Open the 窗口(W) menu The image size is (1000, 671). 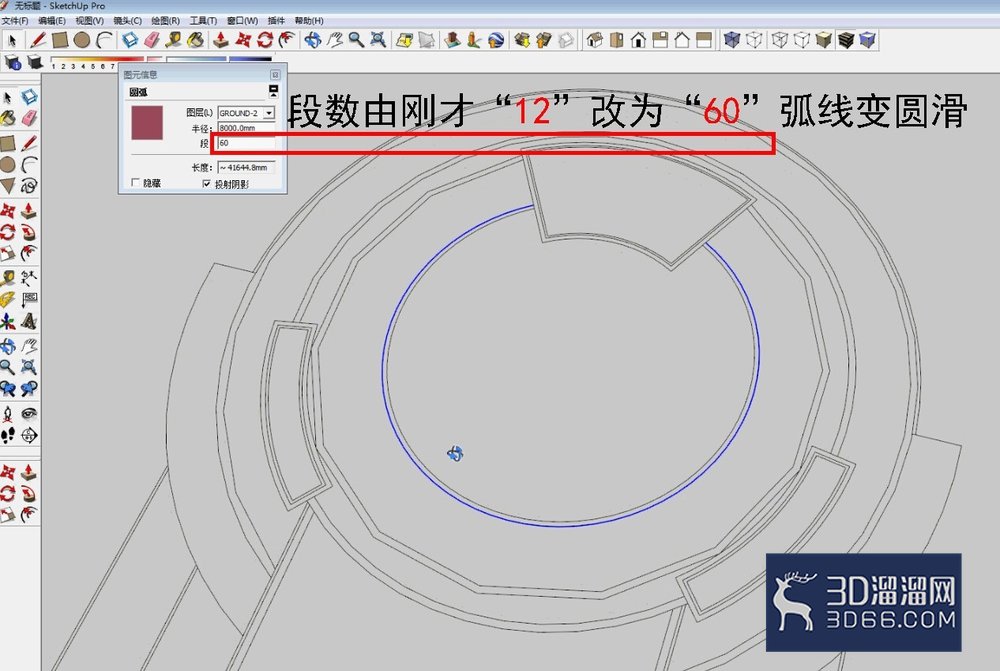[x=242, y=20]
